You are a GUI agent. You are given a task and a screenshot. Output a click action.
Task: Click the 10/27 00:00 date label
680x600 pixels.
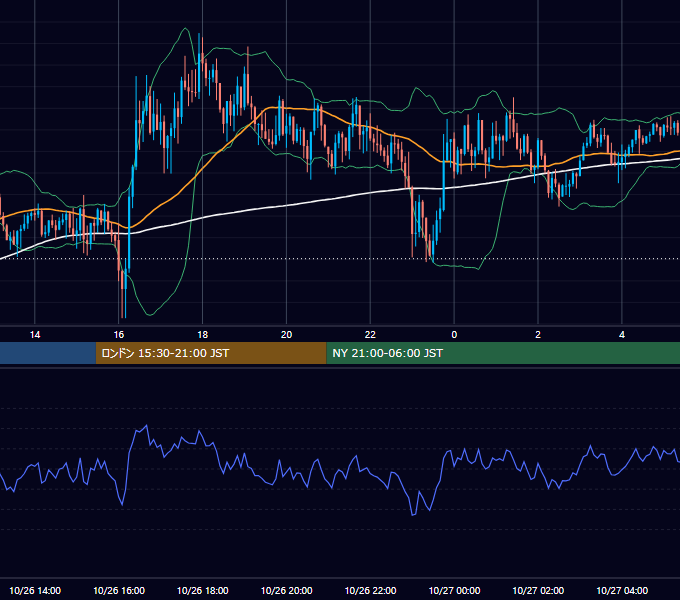(454, 590)
